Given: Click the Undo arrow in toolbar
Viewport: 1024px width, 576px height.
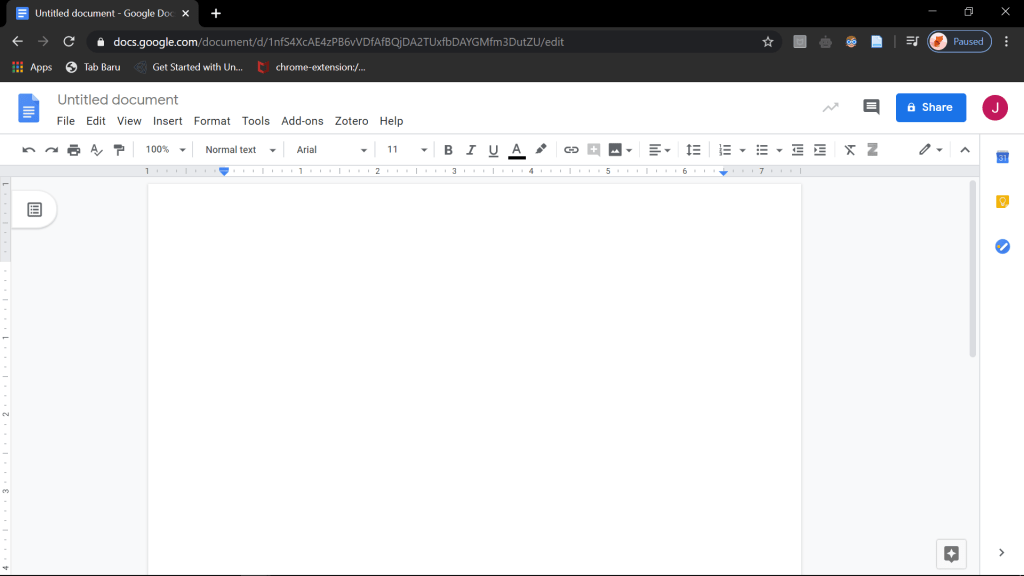Looking at the screenshot, I should (29, 150).
